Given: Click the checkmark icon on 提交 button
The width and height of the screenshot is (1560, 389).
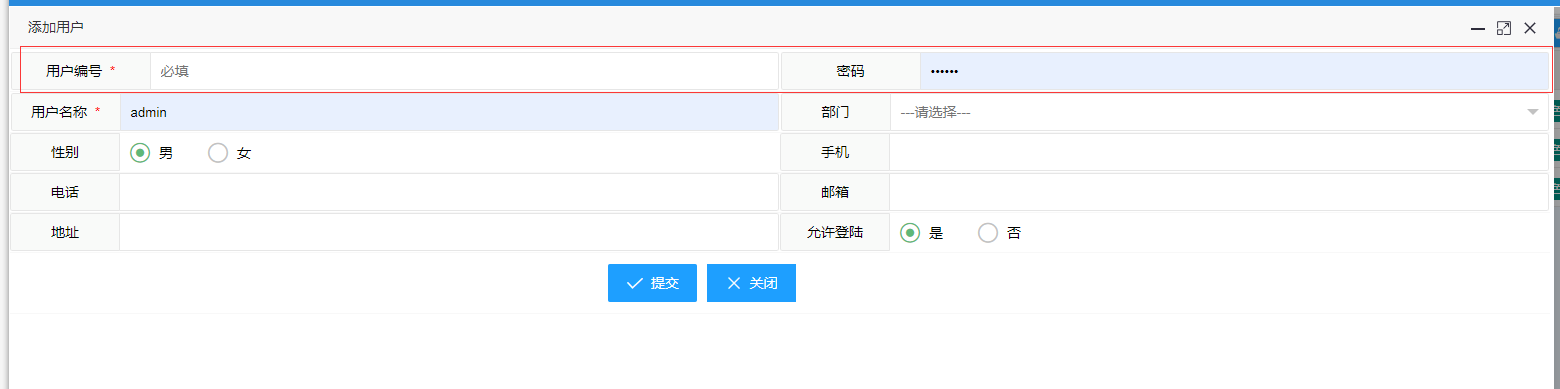Looking at the screenshot, I should pyautogui.click(x=634, y=283).
